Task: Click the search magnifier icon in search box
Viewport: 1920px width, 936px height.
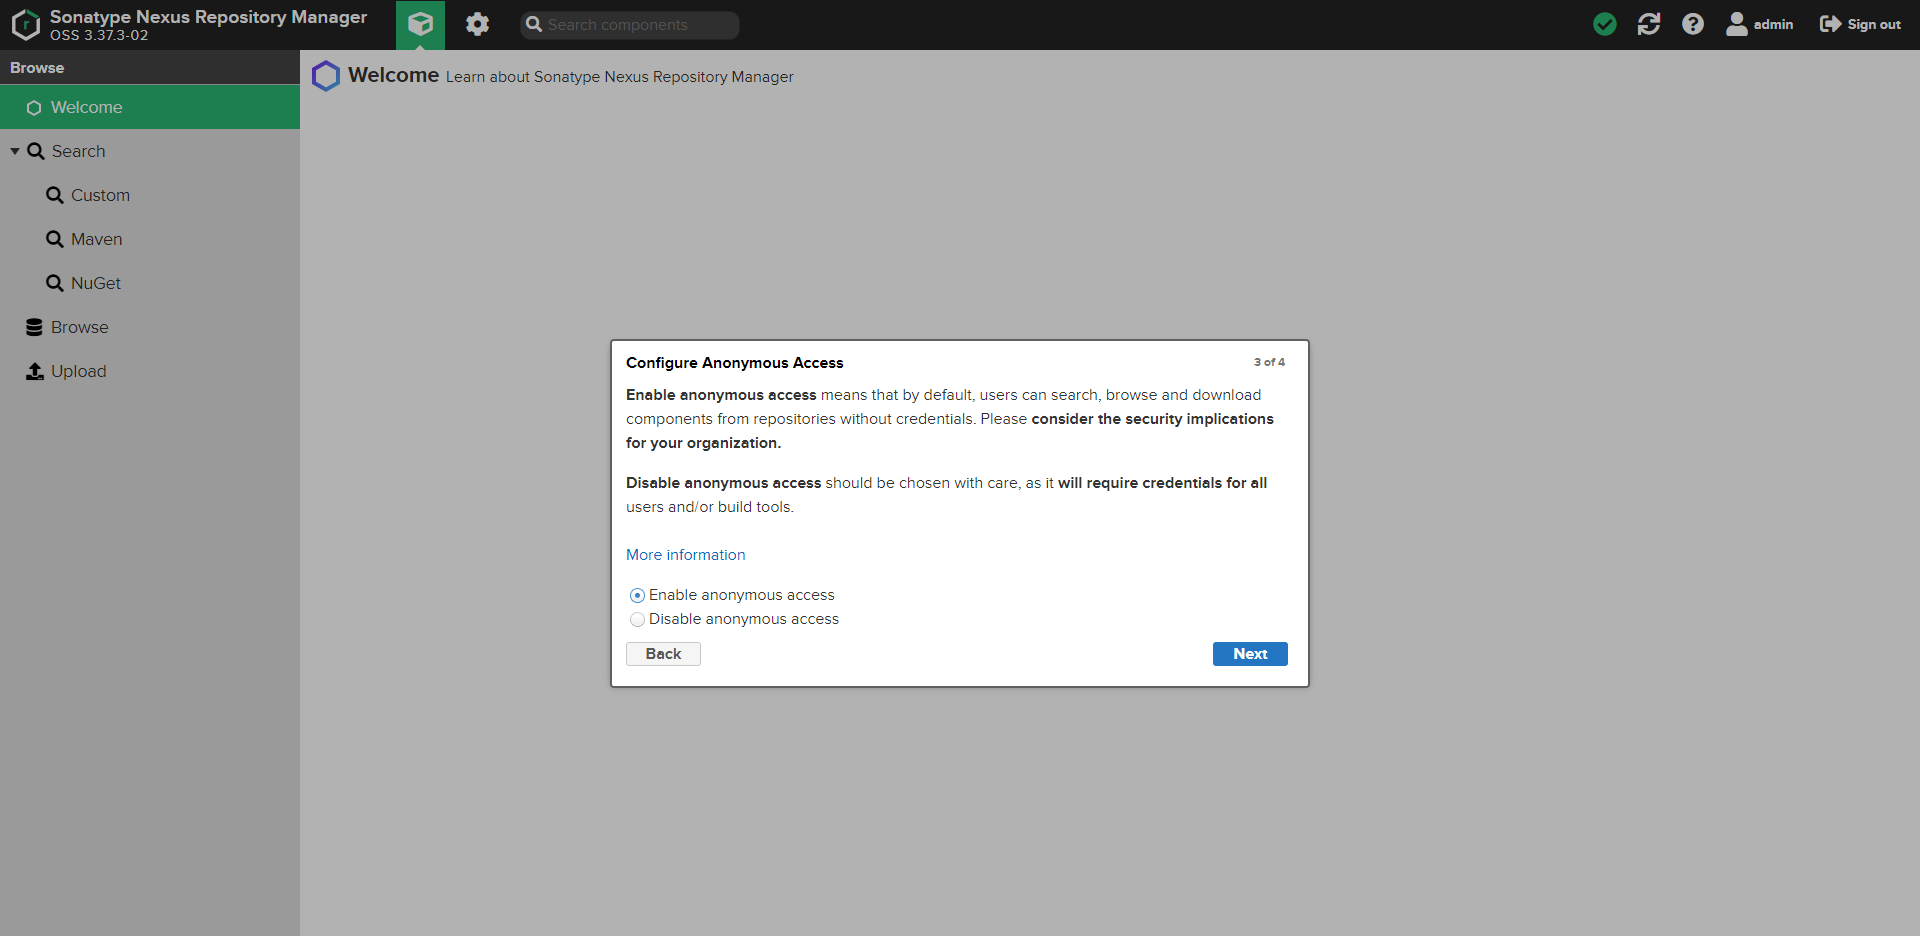Action: click(534, 25)
